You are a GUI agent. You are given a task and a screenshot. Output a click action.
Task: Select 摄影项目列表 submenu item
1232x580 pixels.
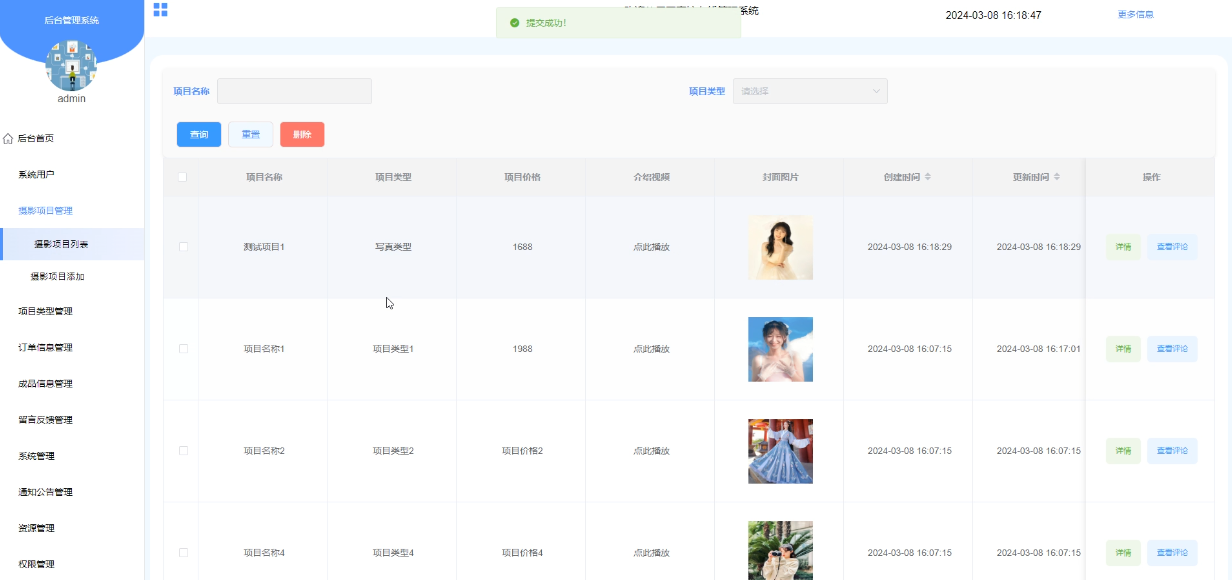(72, 244)
